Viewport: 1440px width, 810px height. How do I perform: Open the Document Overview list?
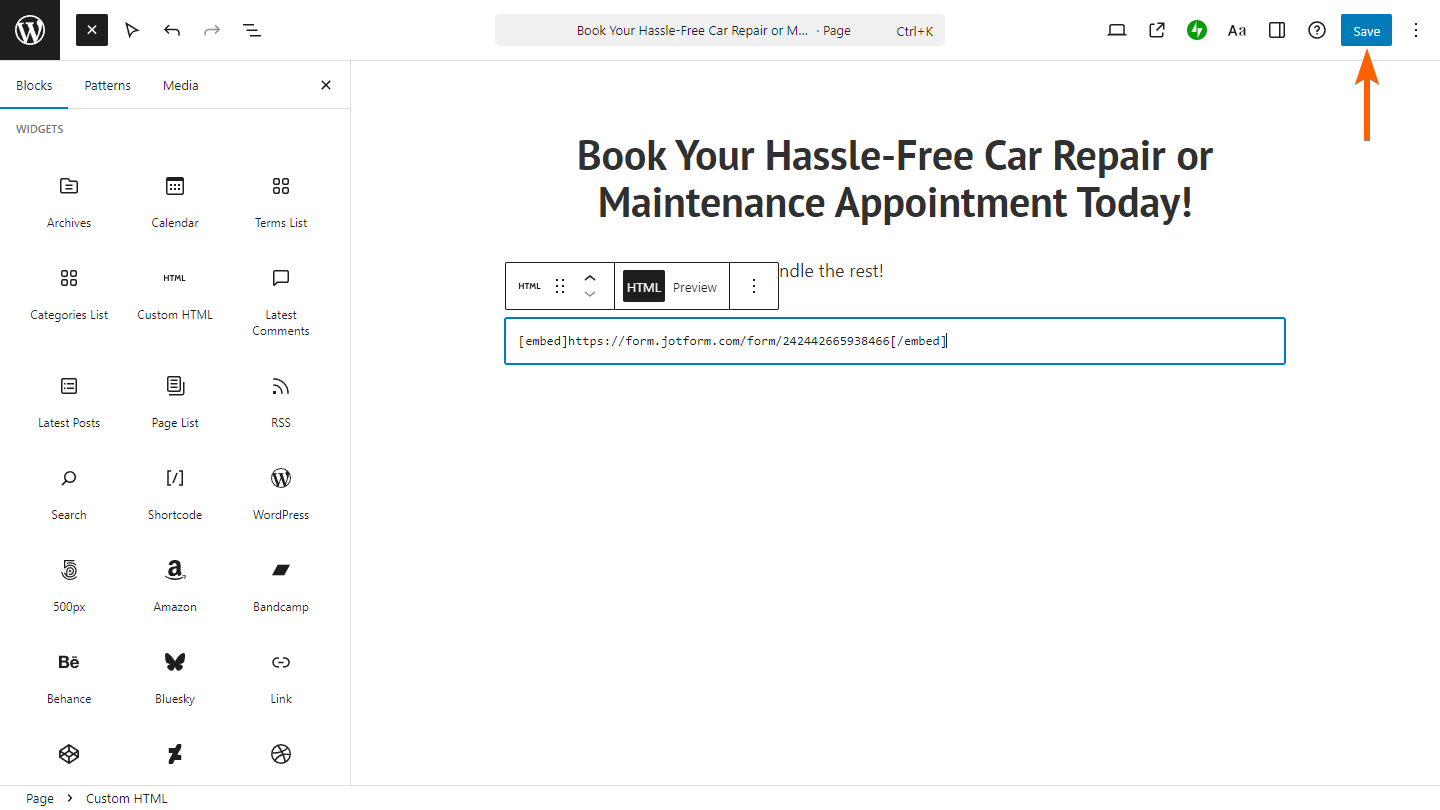click(x=252, y=30)
